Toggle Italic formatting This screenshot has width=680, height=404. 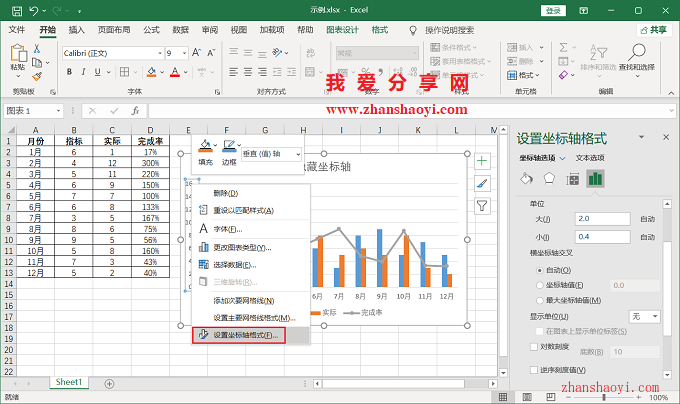pos(83,72)
